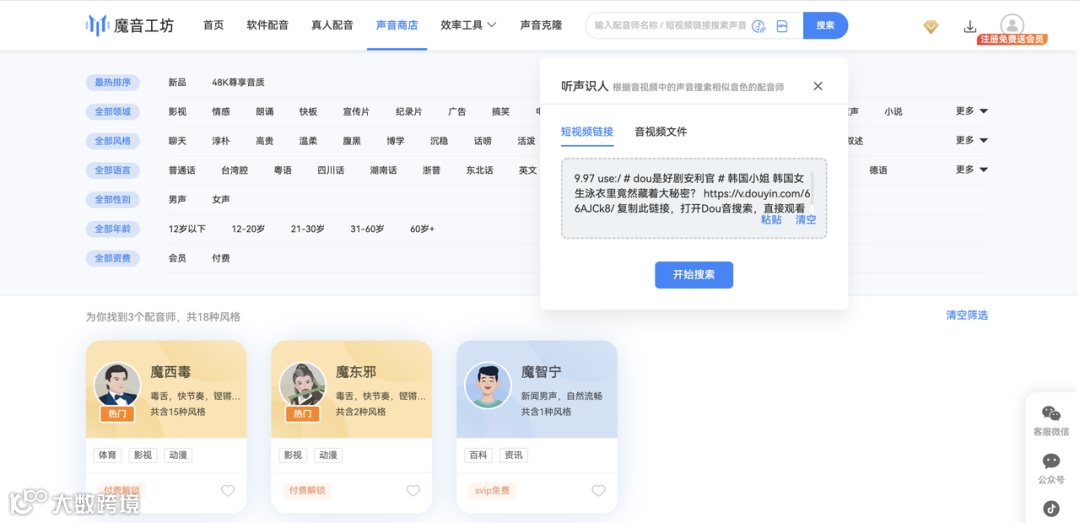Screen dimensions: 1080x523
Task: Open 真人配音 in navigation
Action: [332, 25]
